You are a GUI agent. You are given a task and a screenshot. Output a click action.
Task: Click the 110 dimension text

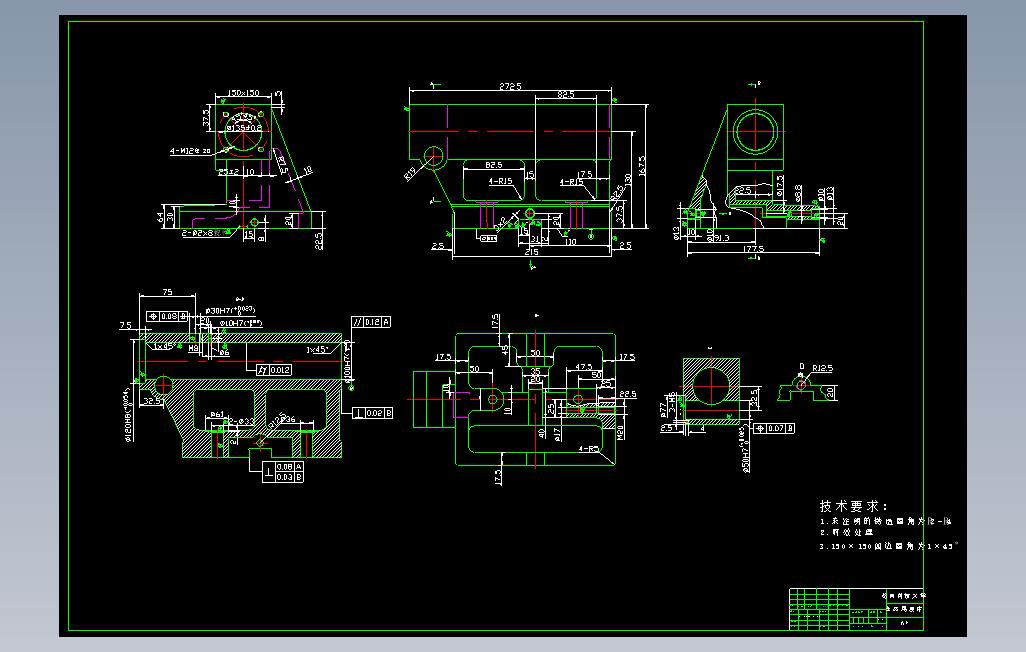(571, 242)
